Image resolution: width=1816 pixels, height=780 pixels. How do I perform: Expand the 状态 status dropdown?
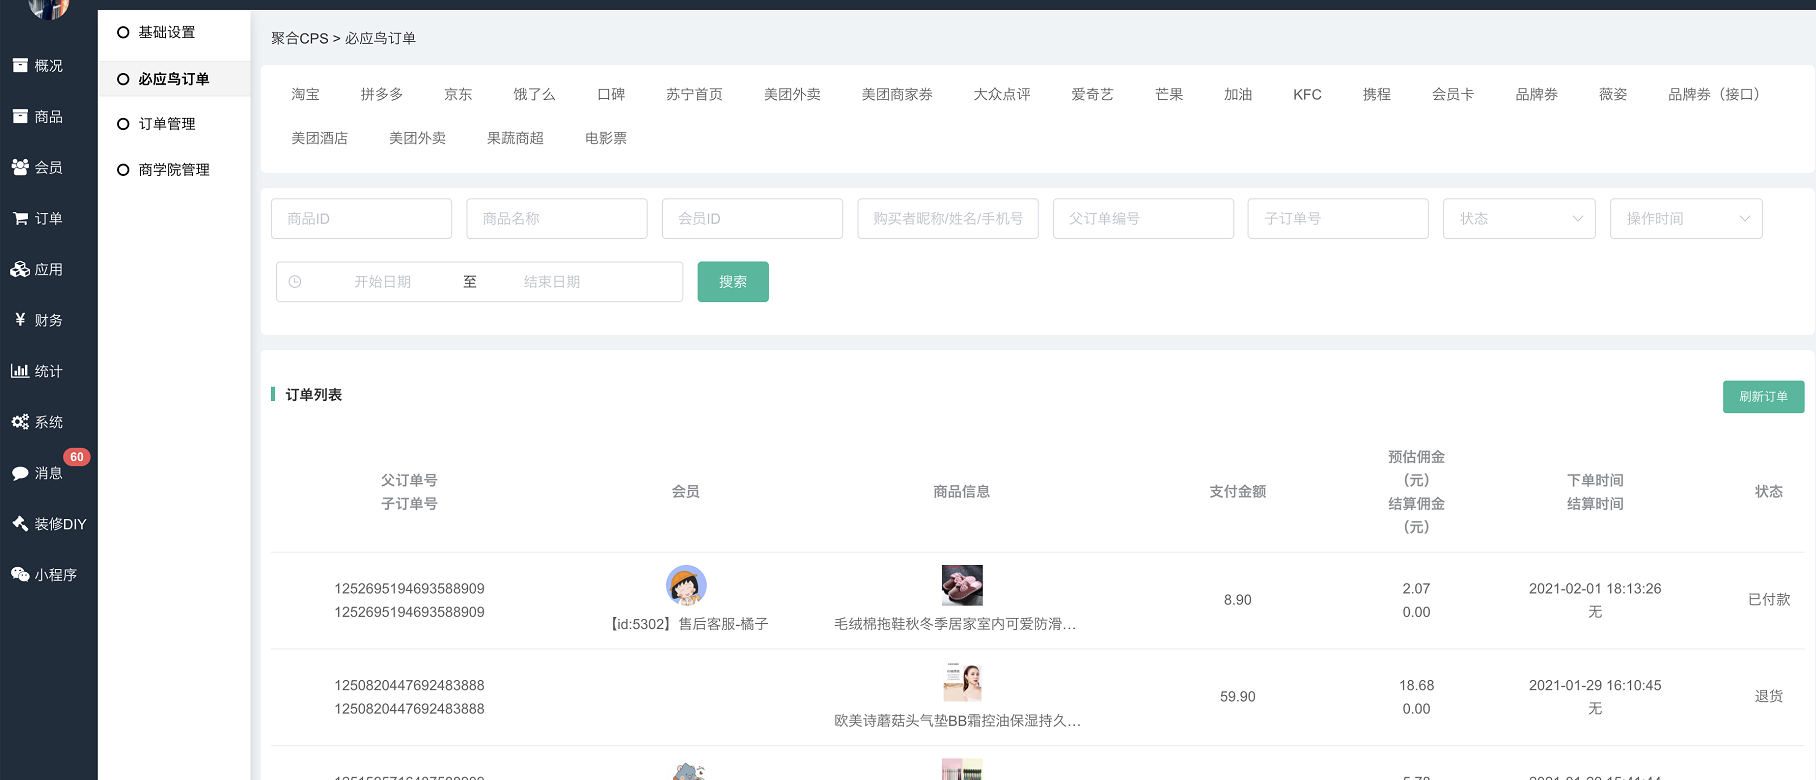coord(1518,219)
